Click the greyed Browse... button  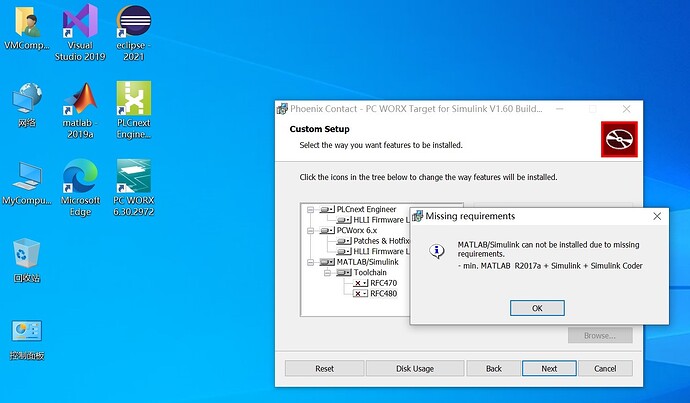pos(600,336)
